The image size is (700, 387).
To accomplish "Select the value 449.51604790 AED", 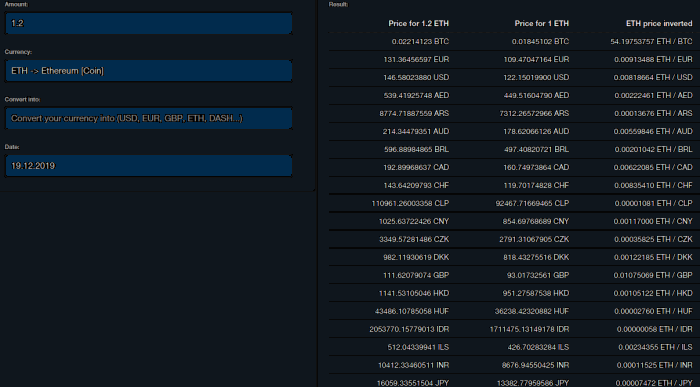I will click(536, 96).
